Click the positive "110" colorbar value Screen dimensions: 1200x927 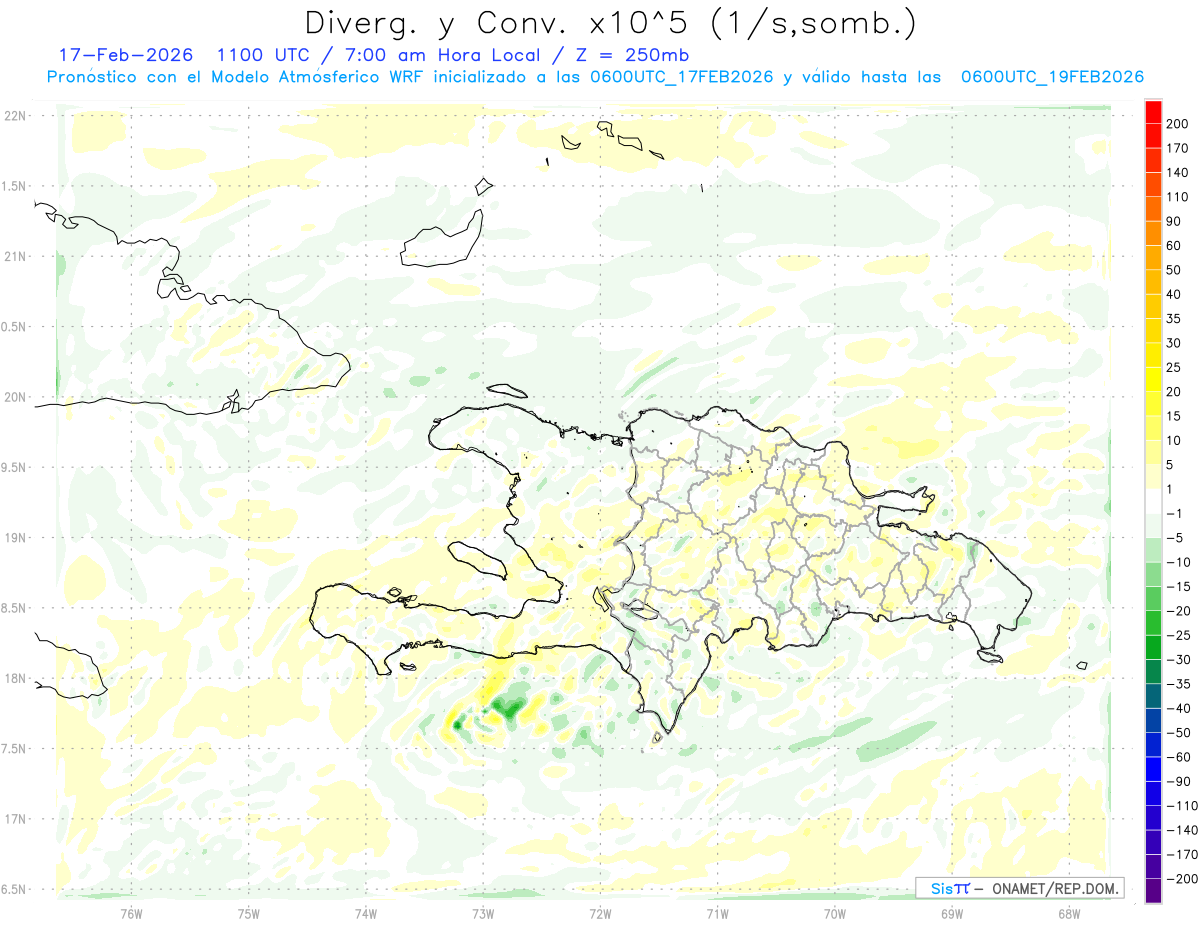coord(1177,197)
